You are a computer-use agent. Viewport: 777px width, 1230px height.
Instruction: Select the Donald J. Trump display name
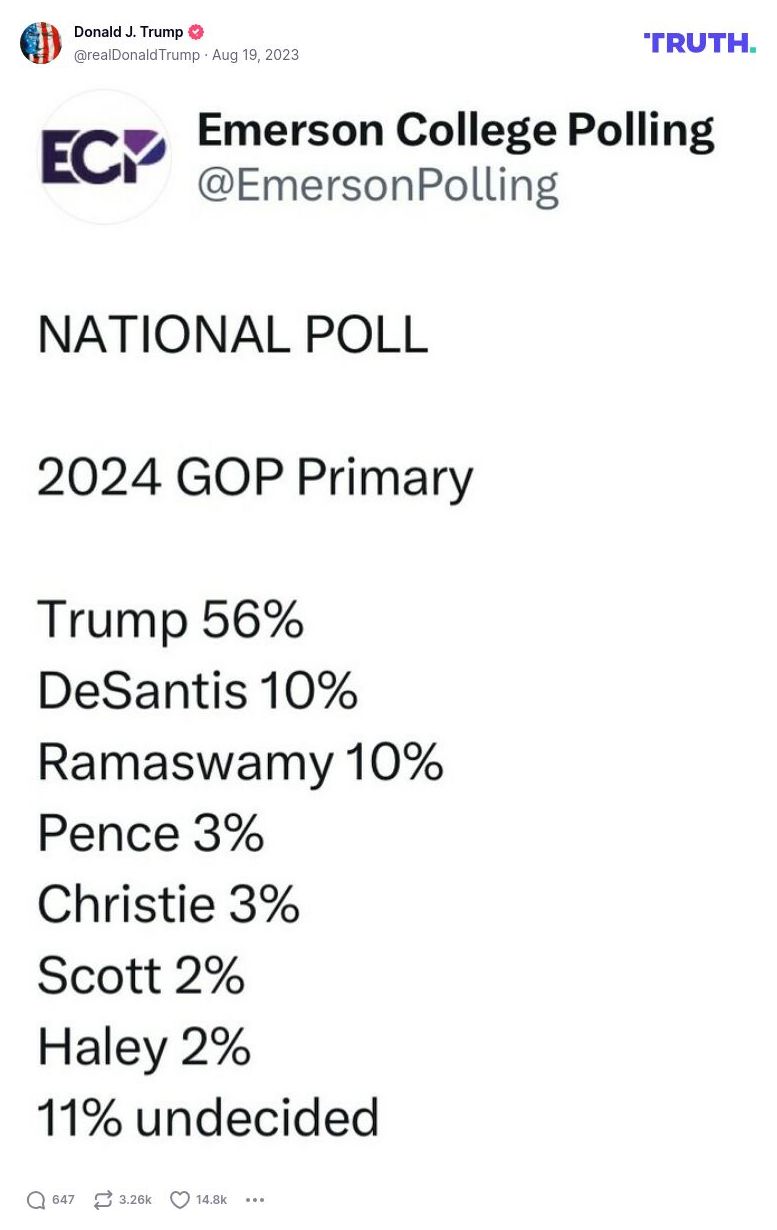tap(129, 31)
